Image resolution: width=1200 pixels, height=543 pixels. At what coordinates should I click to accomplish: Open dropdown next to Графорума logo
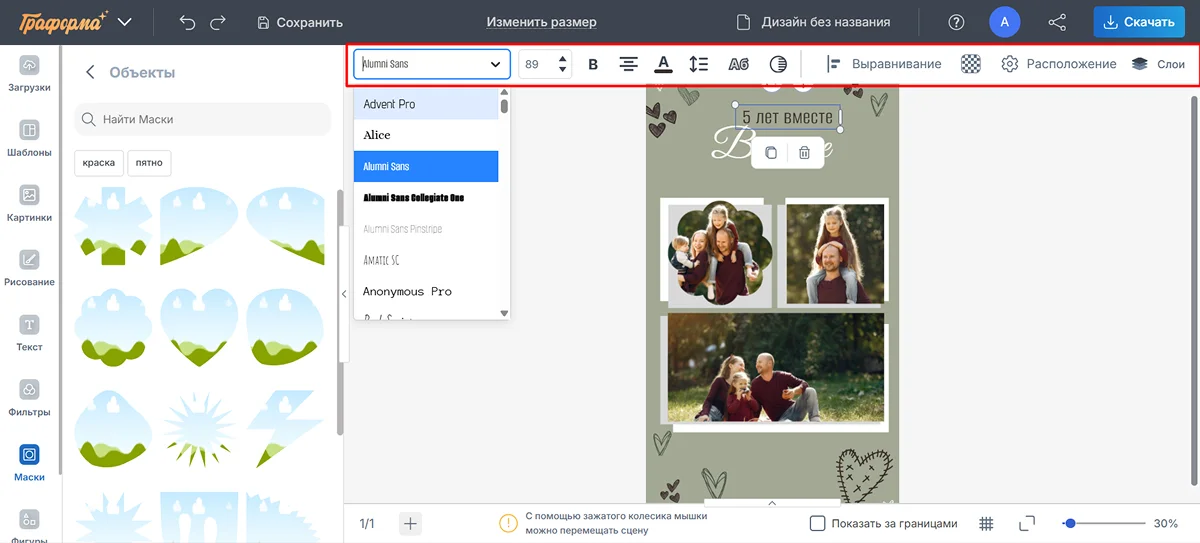pyautogui.click(x=124, y=22)
